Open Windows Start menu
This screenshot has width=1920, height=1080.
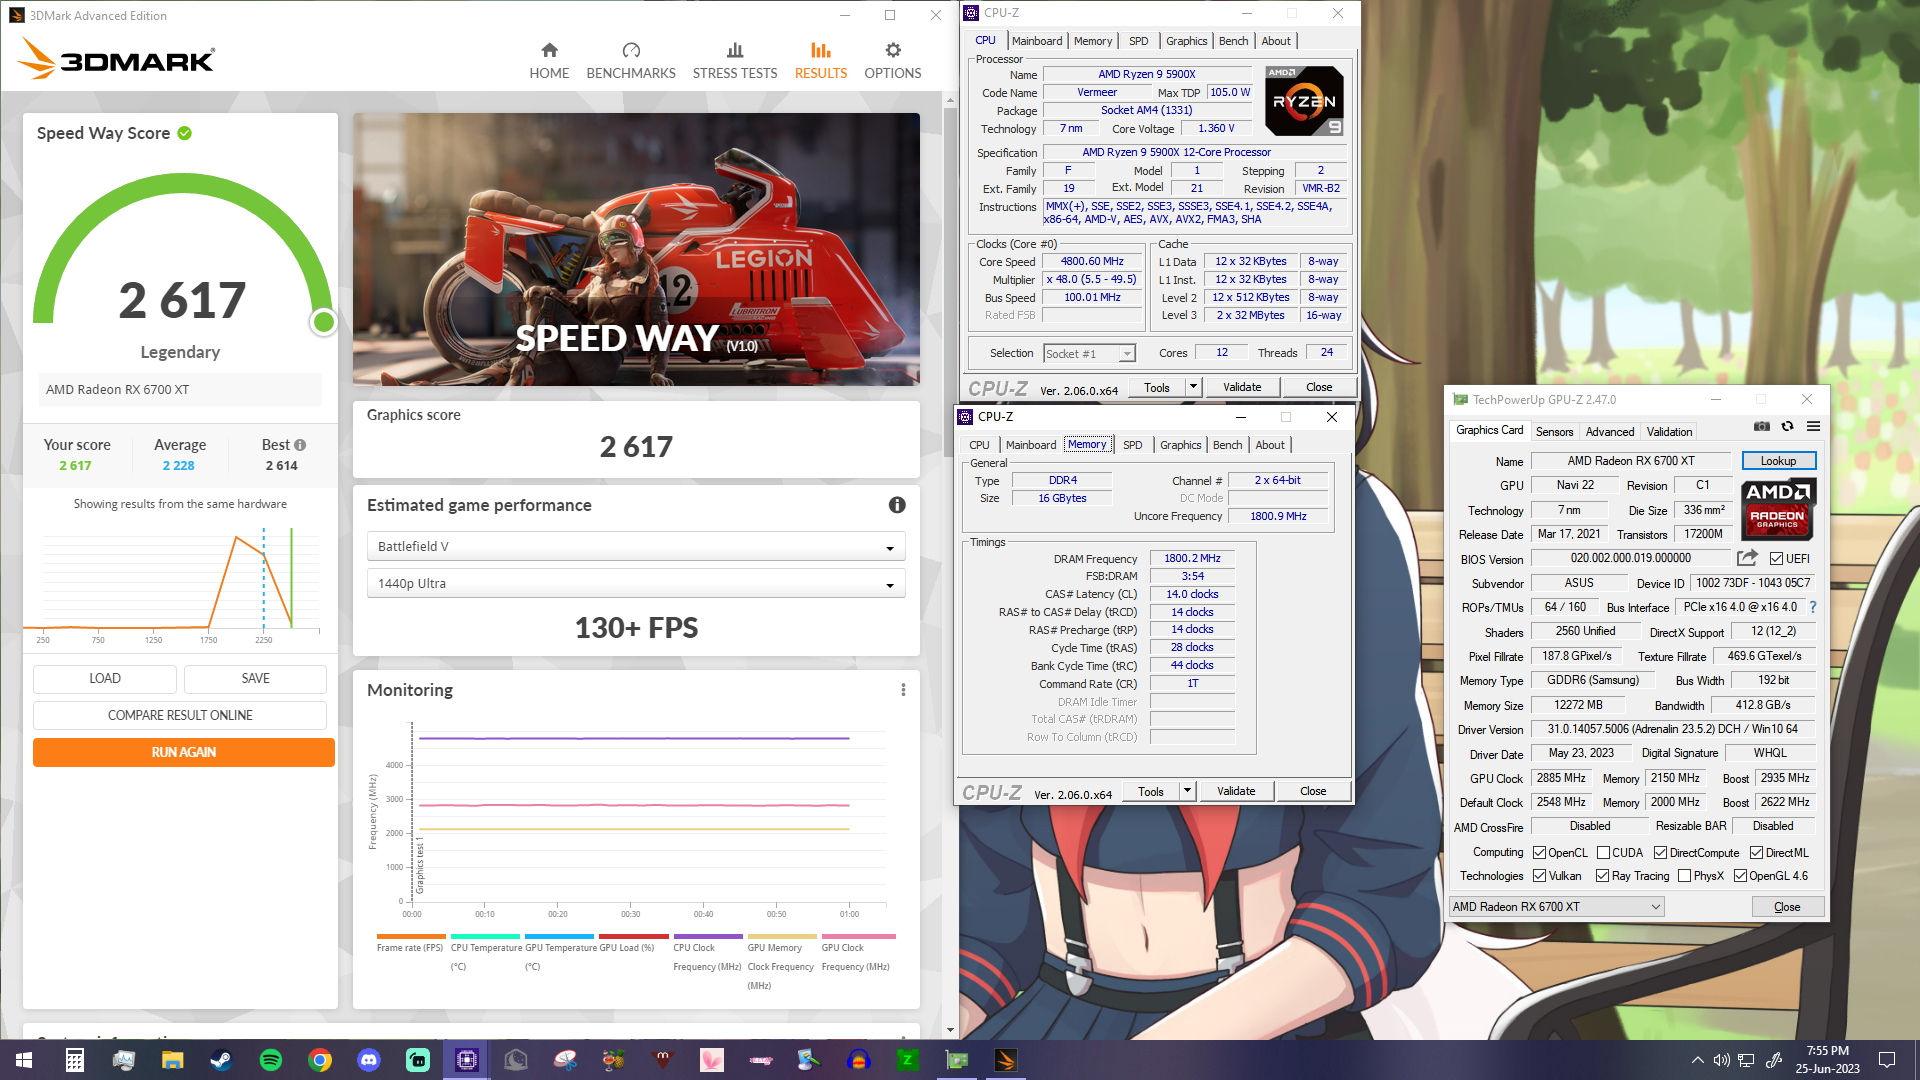point(24,1060)
